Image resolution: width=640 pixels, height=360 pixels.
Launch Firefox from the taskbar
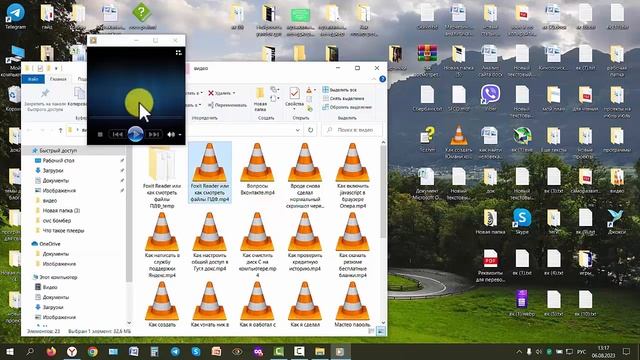pos(51,351)
